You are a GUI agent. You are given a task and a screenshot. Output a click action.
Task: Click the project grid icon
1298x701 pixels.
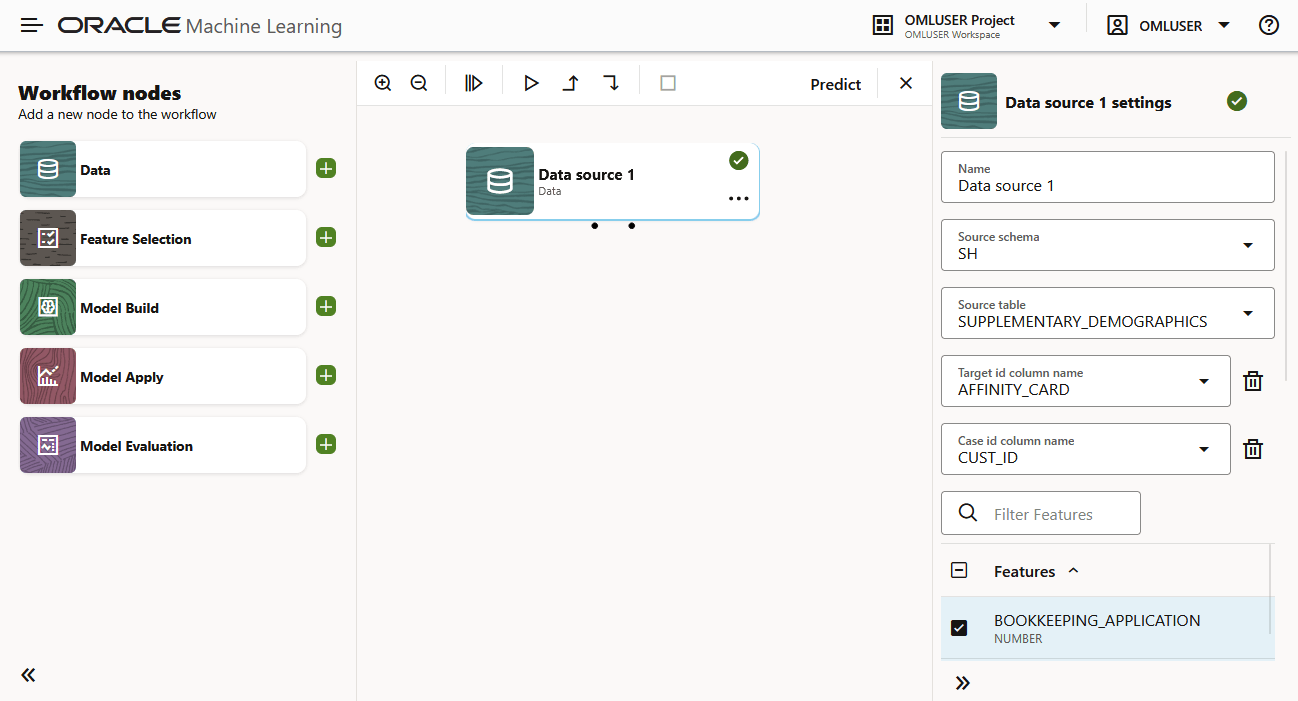point(882,26)
